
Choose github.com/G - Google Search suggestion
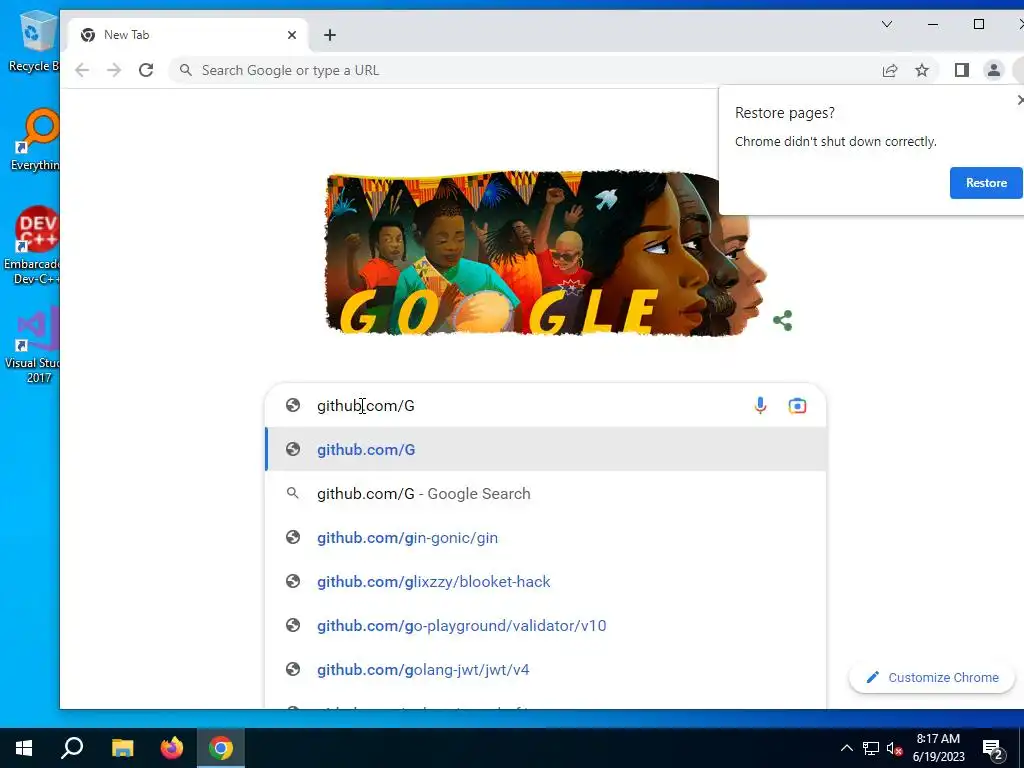[545, 494]
